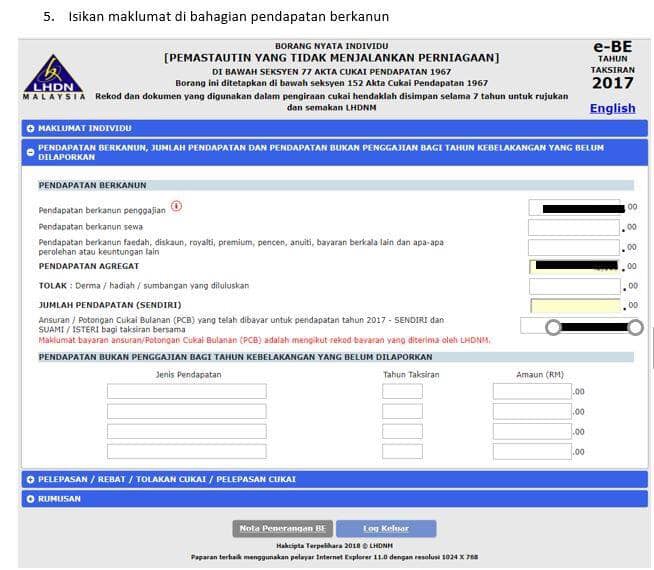Click PENDAPATAN AGREGAT amount field
Screen dimensions: 654x570
tap(574, 266)
